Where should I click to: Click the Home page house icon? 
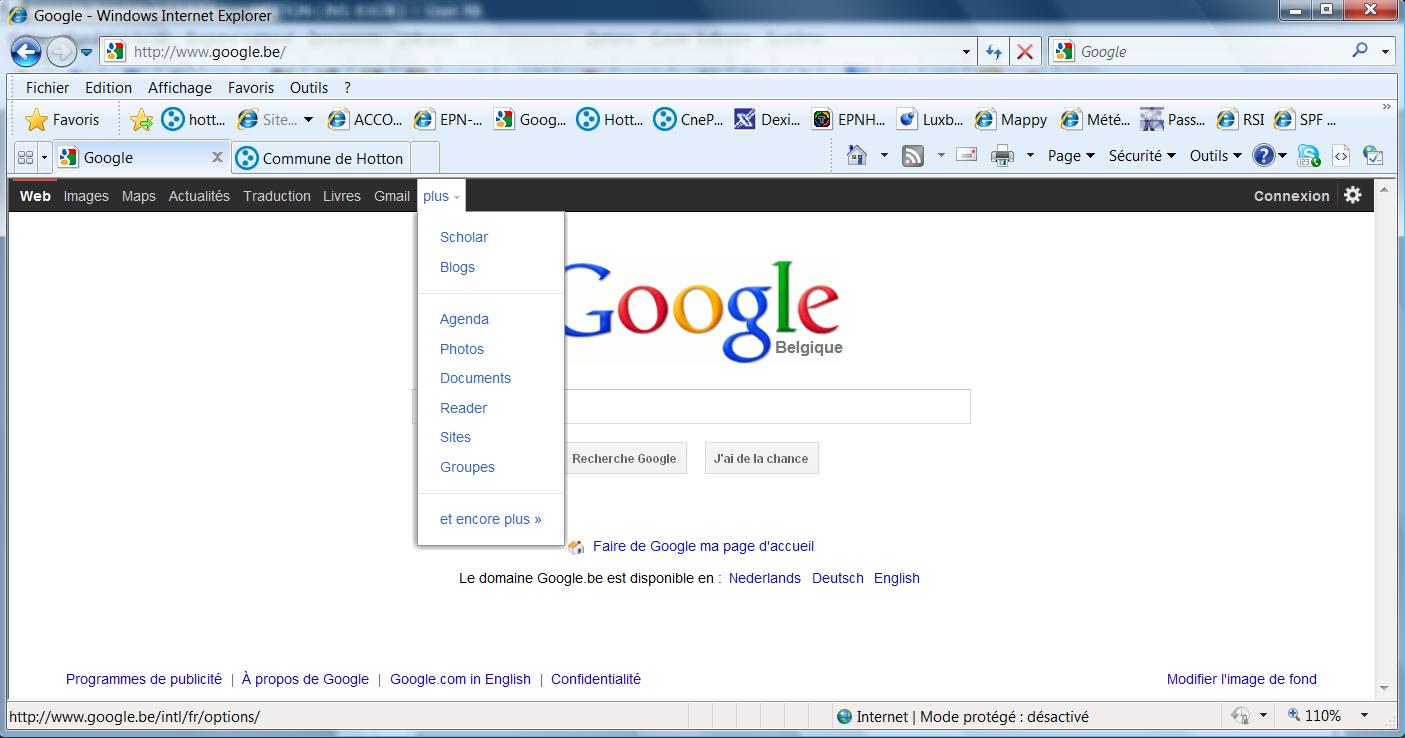point(857,156)
